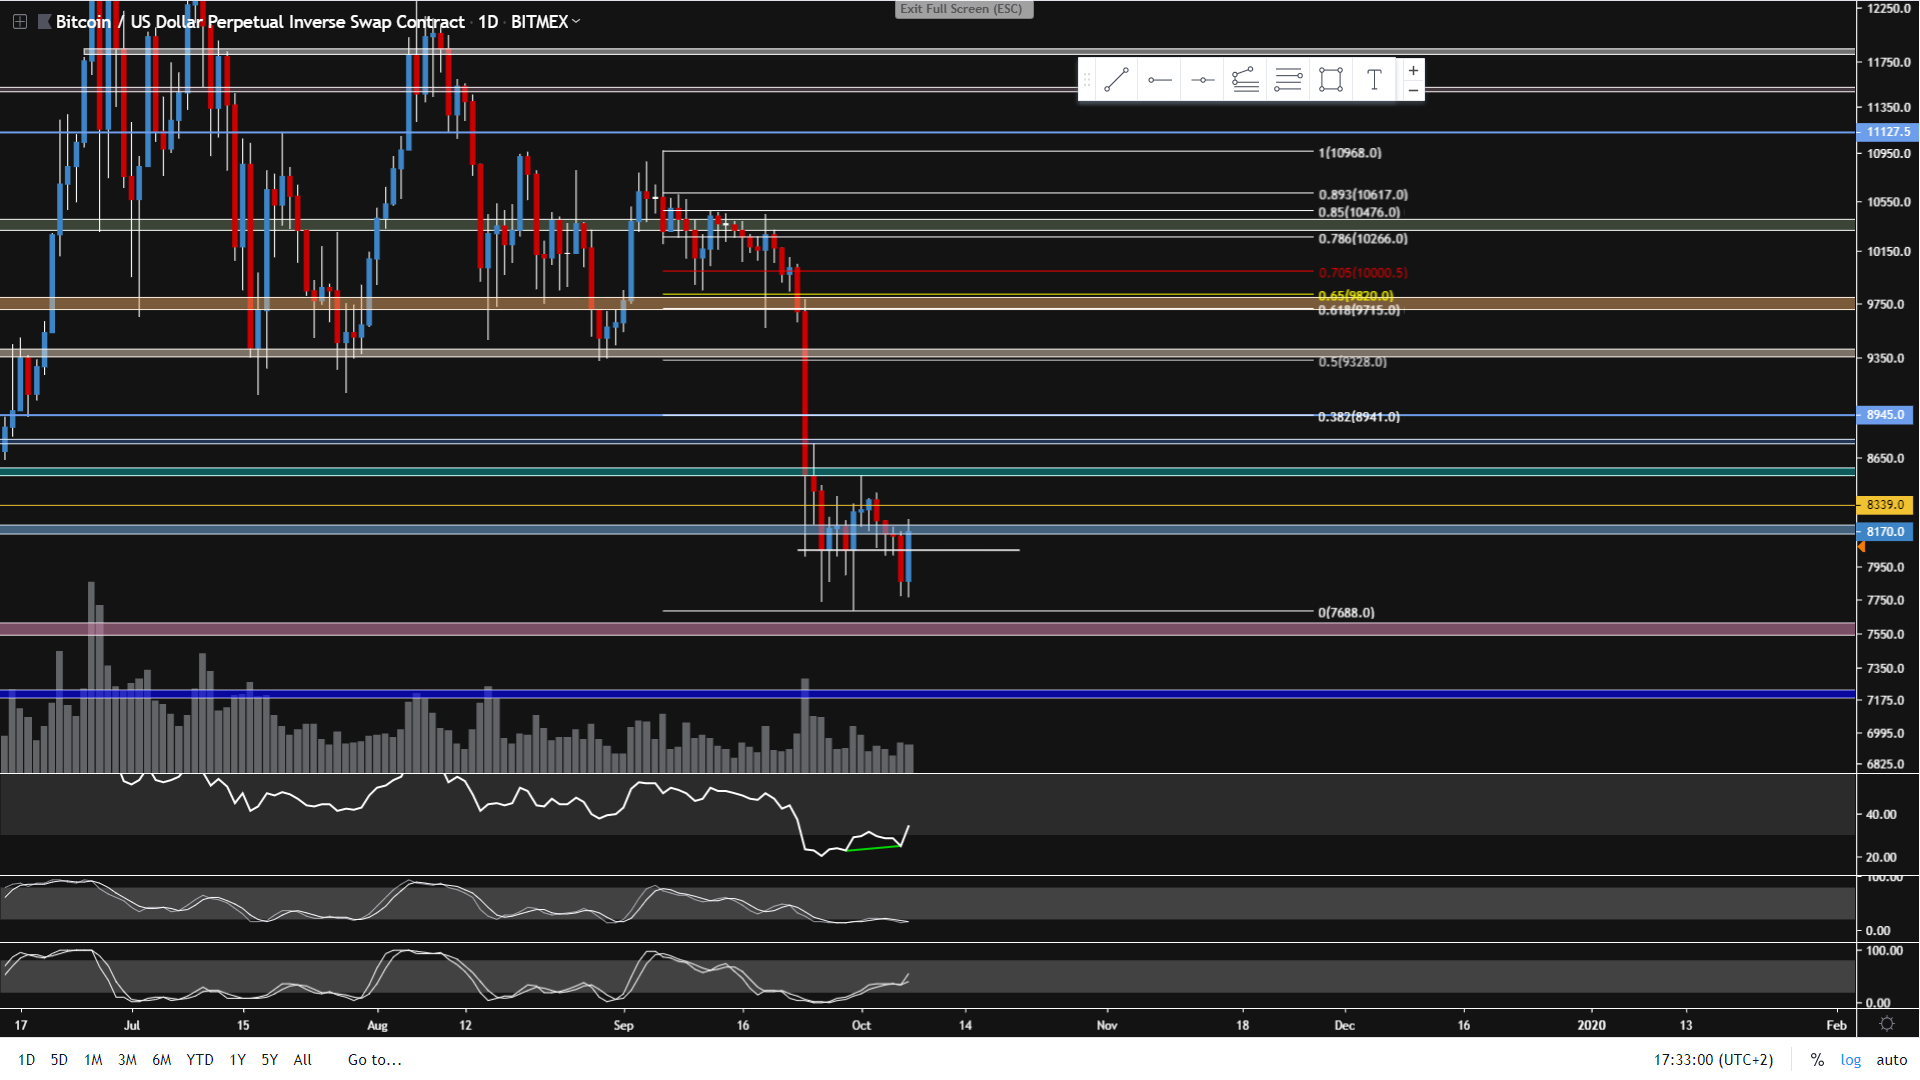Select the Horizontal Ray tool
Viewport: 1920px width, 1080px height.
click(x=1160, y=80)
